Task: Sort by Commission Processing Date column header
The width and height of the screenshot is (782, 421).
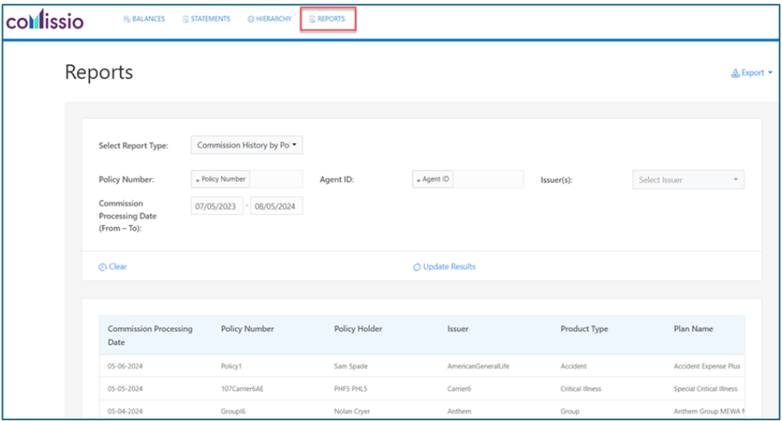Action: pyautogui.click(x=150, y=335)
